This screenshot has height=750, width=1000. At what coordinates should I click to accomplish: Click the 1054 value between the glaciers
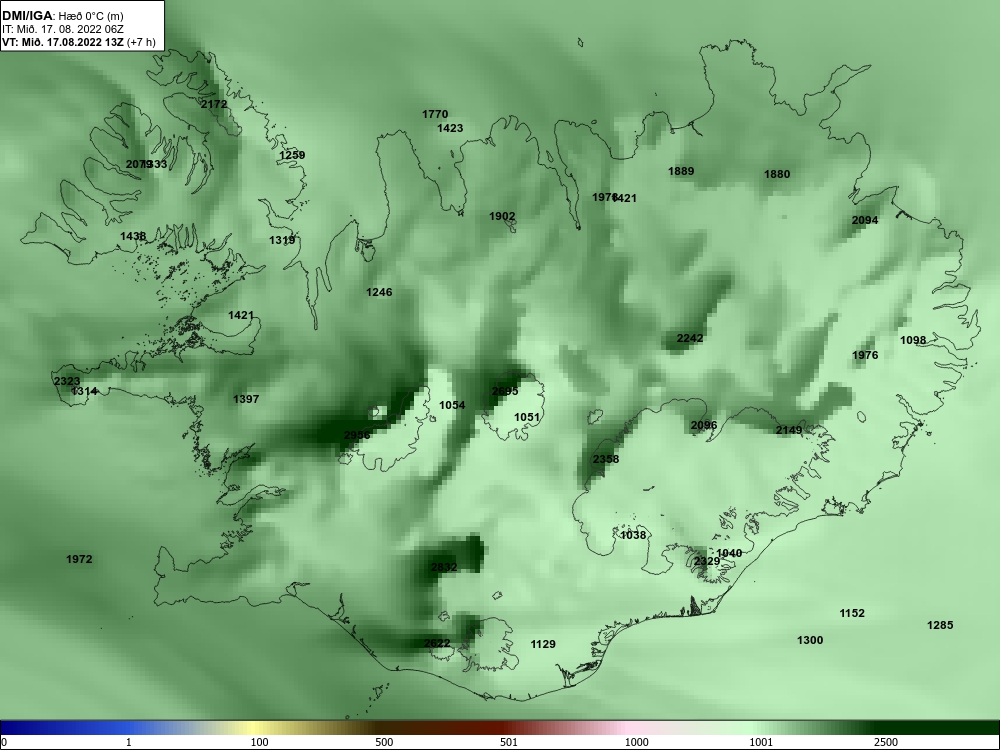coord(452,405)
